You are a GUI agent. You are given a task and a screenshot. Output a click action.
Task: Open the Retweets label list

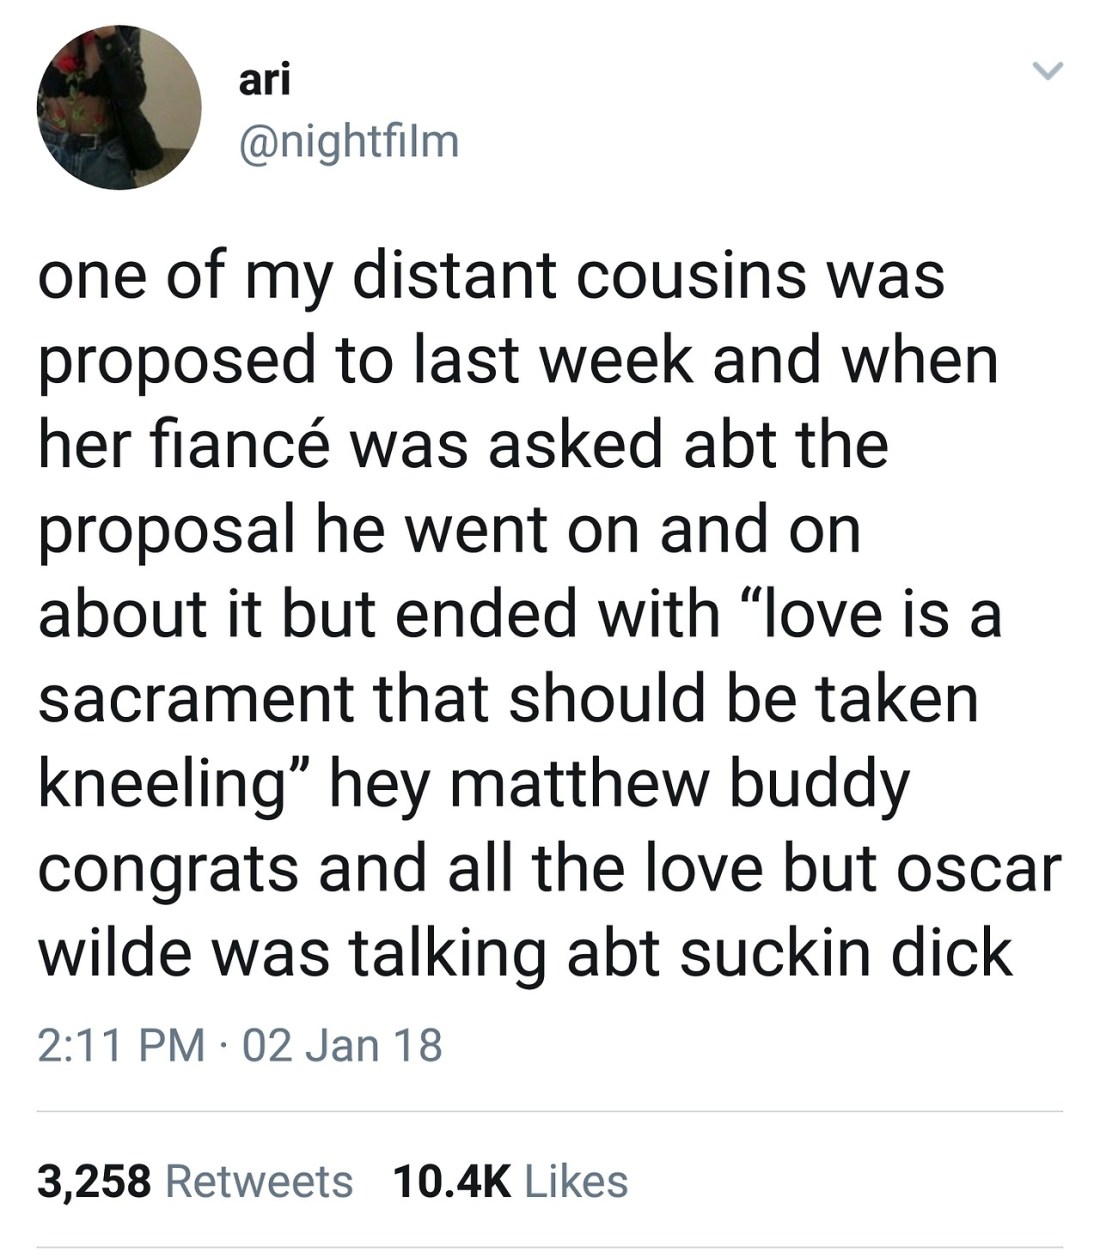[258, 1181]
